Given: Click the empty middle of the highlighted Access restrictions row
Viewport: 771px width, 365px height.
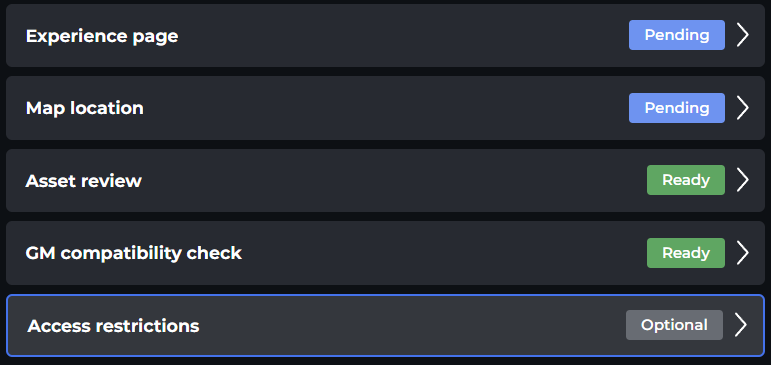Looking at the screenshot, I should tap(413, 325).
